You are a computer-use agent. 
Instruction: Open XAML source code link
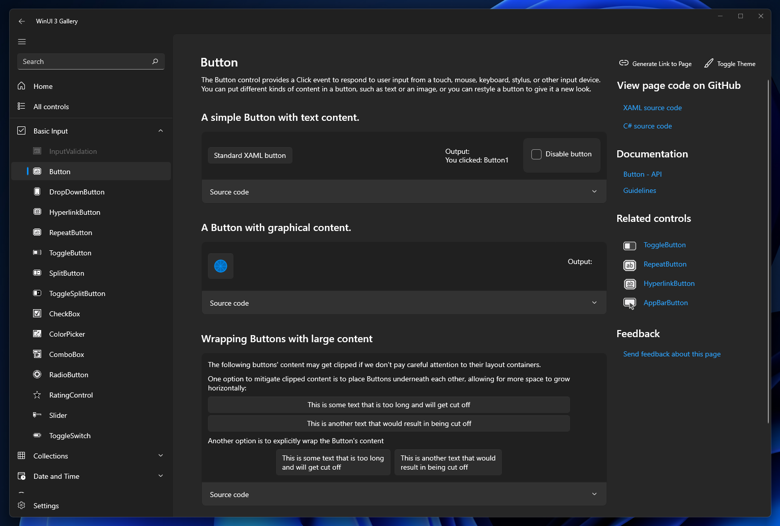(652, 107)
